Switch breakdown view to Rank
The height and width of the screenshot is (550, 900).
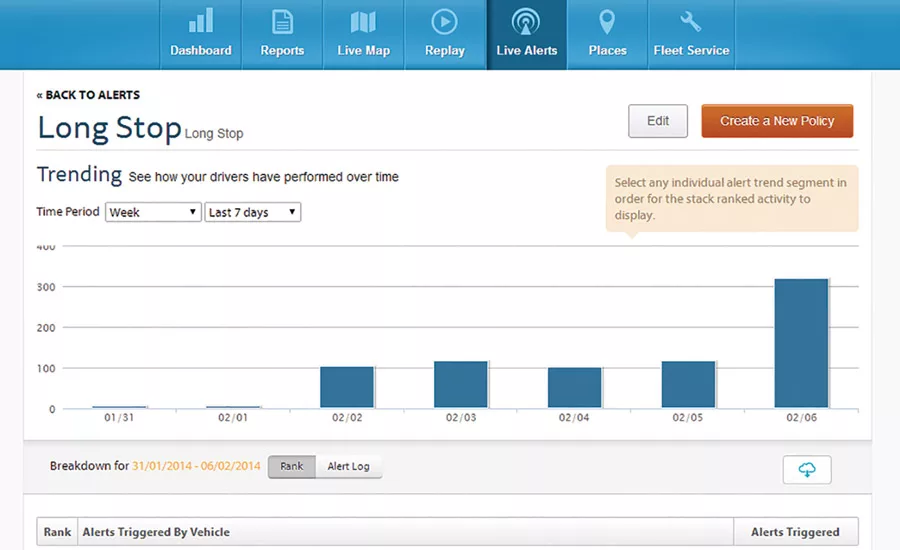coord(292,466)
